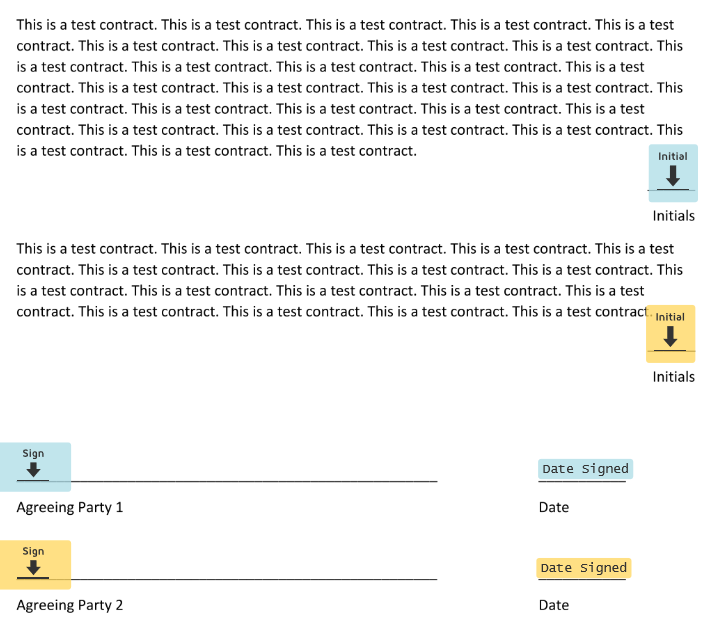Select the word "Sign" on the blue tag
Screen dimensions: 711x641
(33, 453)
